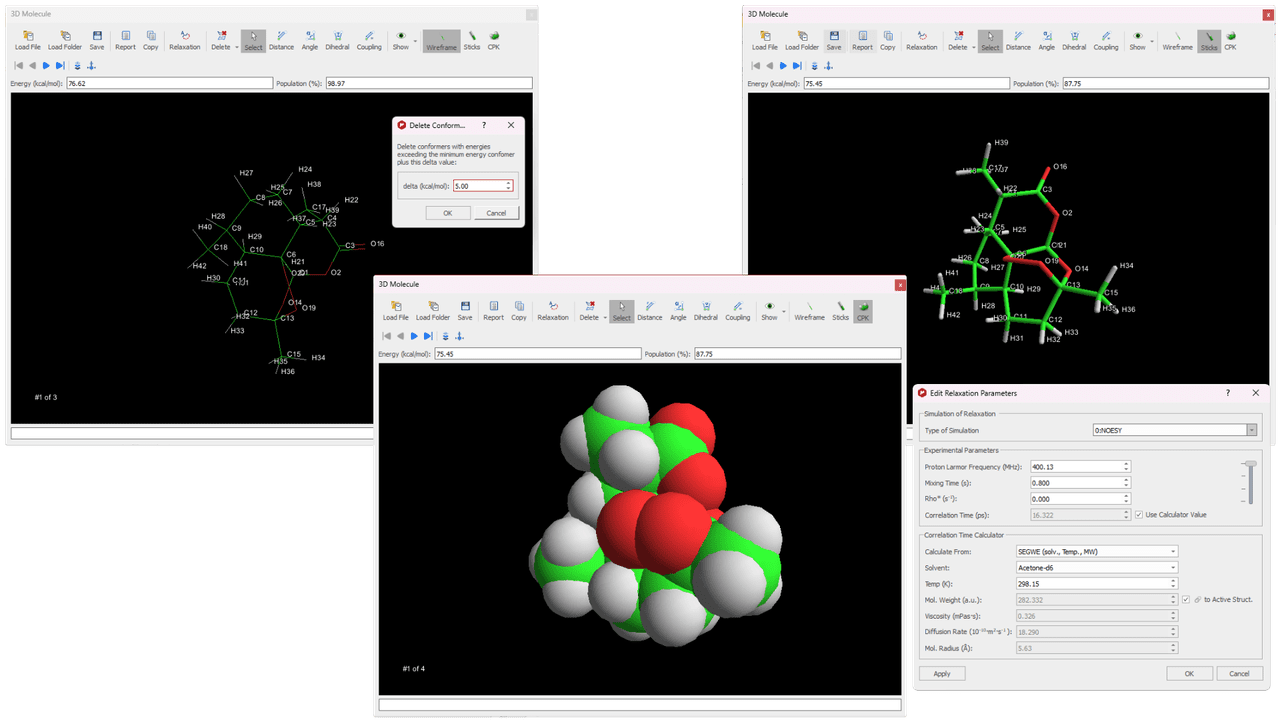Expand the Show dropdown in the right window
1280x720 pixels.
click(1153, 41)
